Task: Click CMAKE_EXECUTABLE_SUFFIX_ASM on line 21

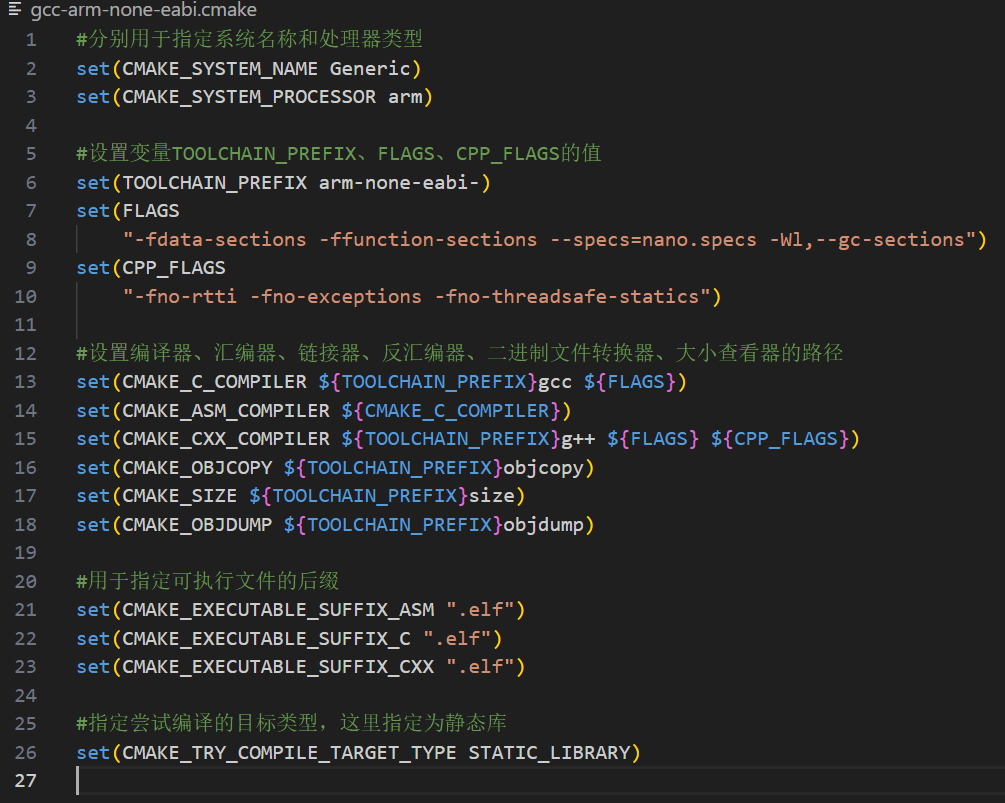Action: point(278,609)
